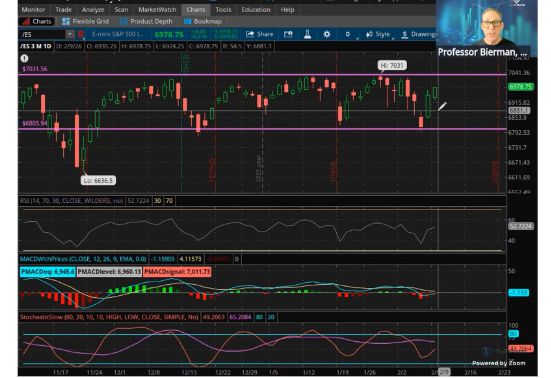Screen dimensions: 551x378
Task: Switch to the Analyze tab
Action: (93, 10)
